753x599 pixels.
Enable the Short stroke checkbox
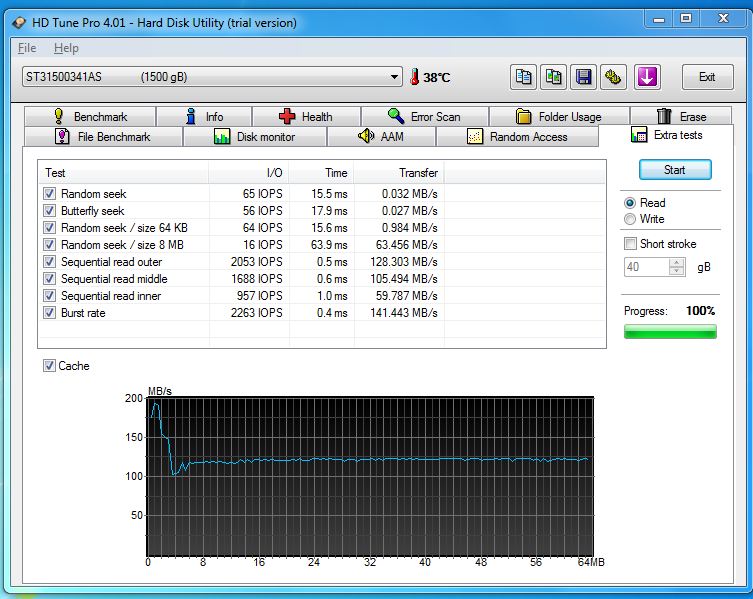630,244
